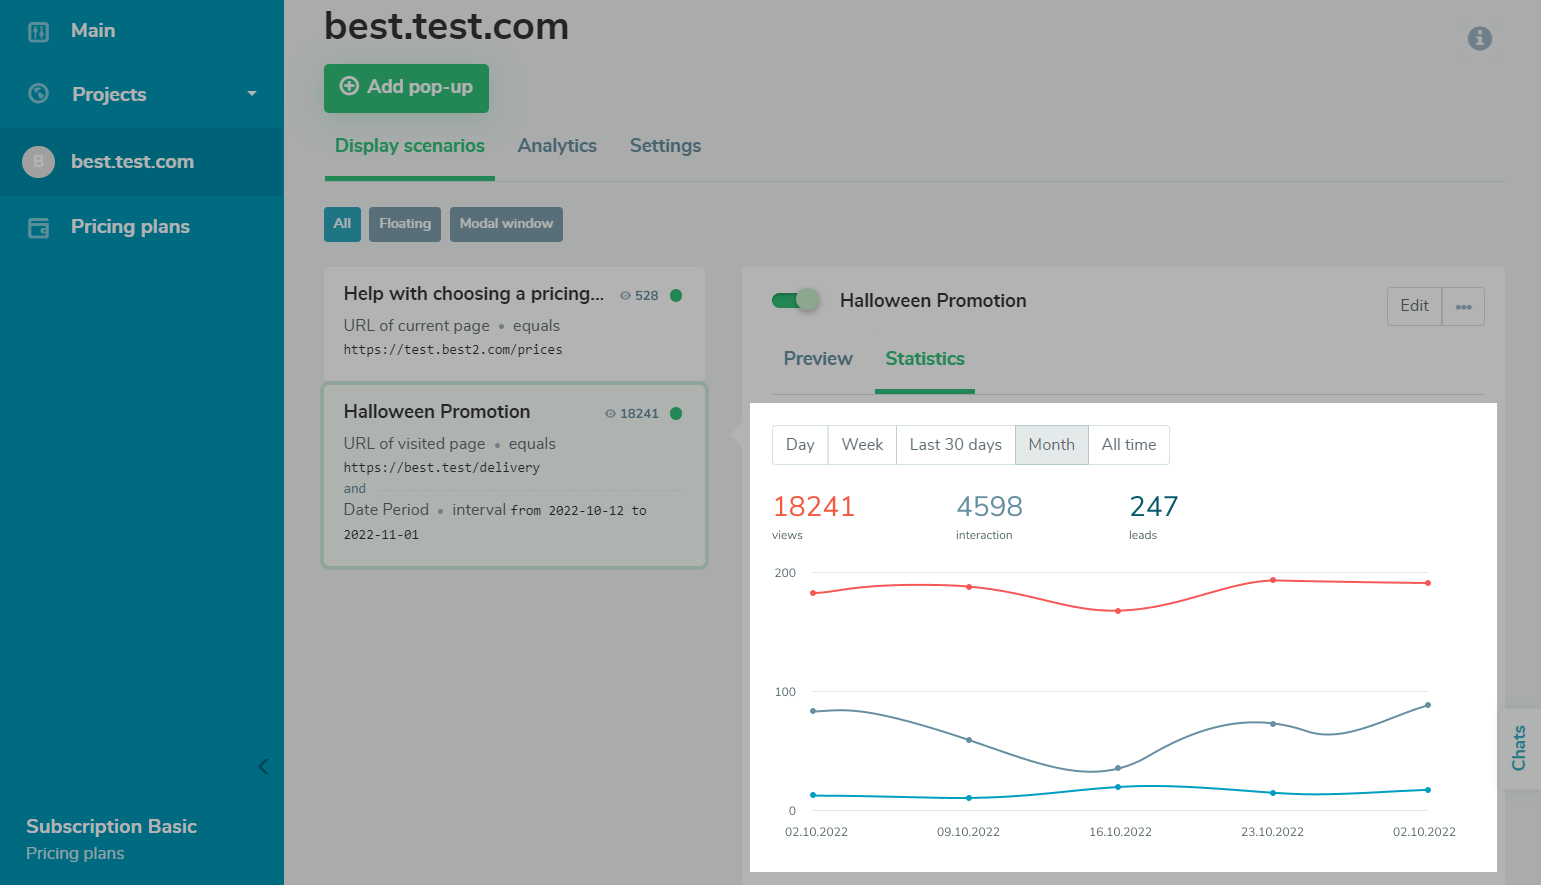Image resolution: width=1541 pixels, height=885 pixels.
Task: Click the green status dot on Help scenario
Action: 676,296
